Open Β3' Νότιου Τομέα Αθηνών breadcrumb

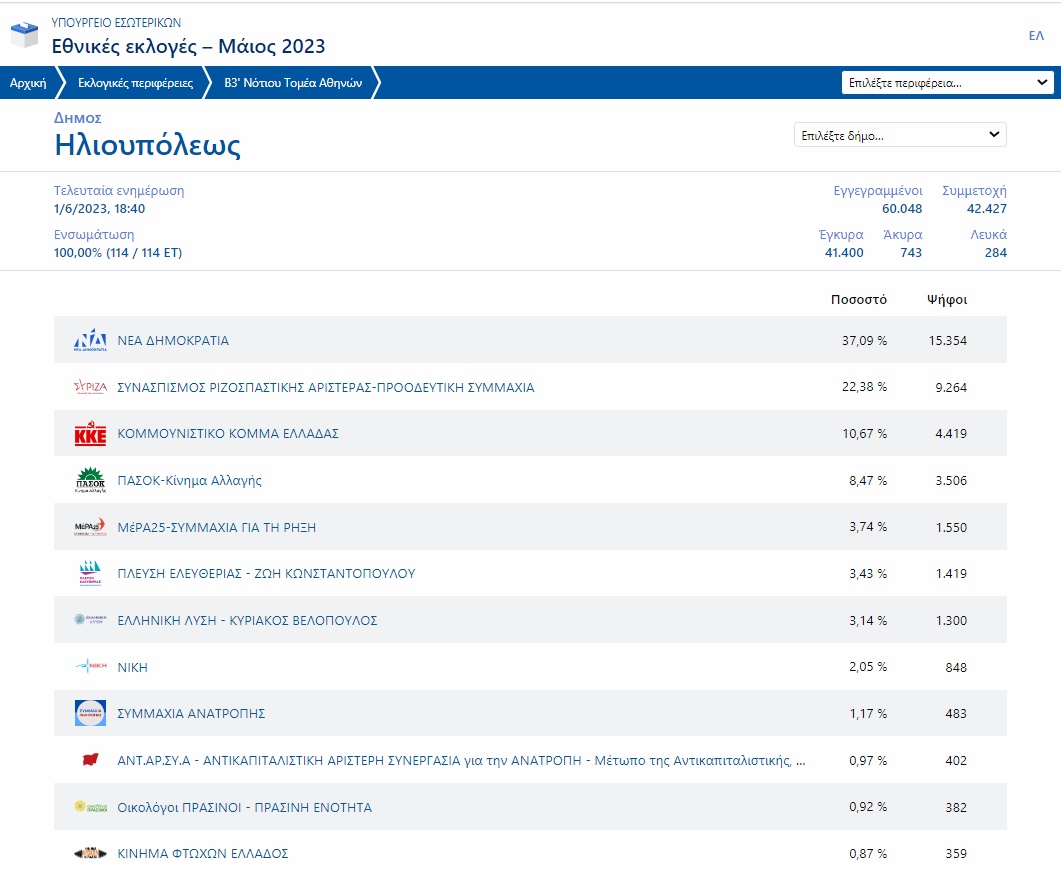293,83
